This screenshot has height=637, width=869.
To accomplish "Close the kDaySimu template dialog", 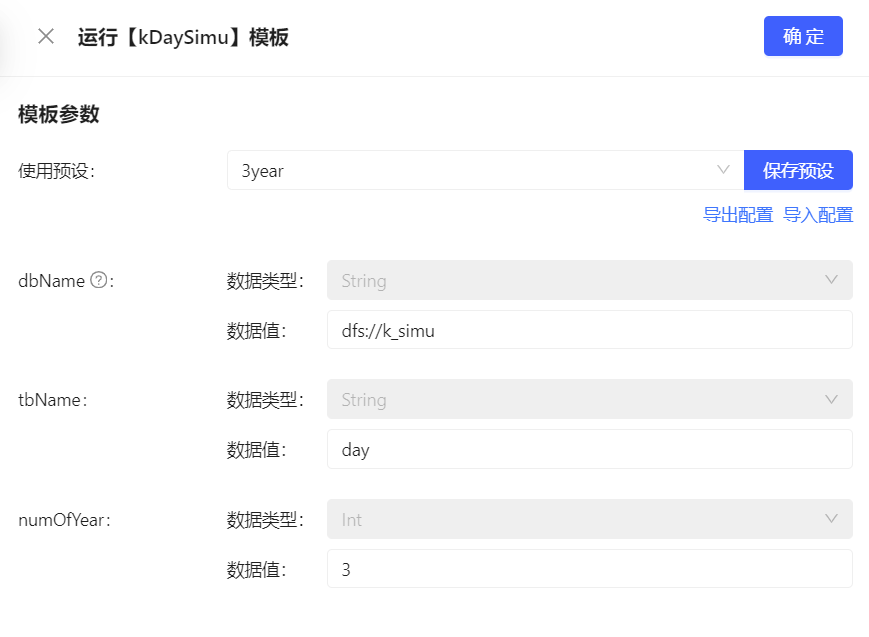I will point(46,37).
